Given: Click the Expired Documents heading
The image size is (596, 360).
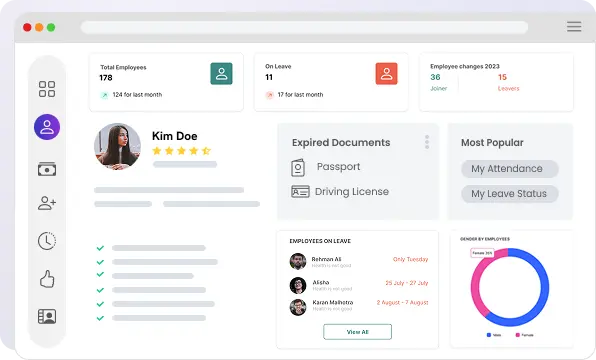Looking at the screenshot, I should (x=341, y=143).
